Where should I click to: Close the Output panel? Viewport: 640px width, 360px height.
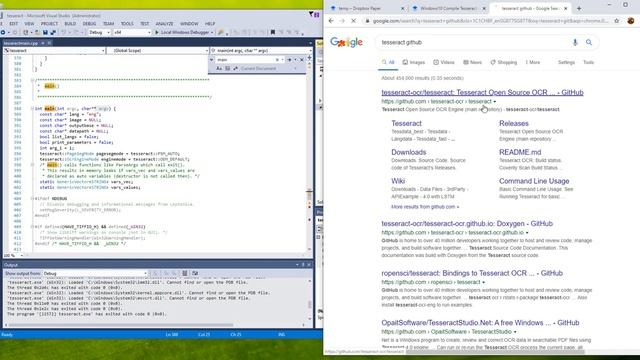click(x=309, y=265)
